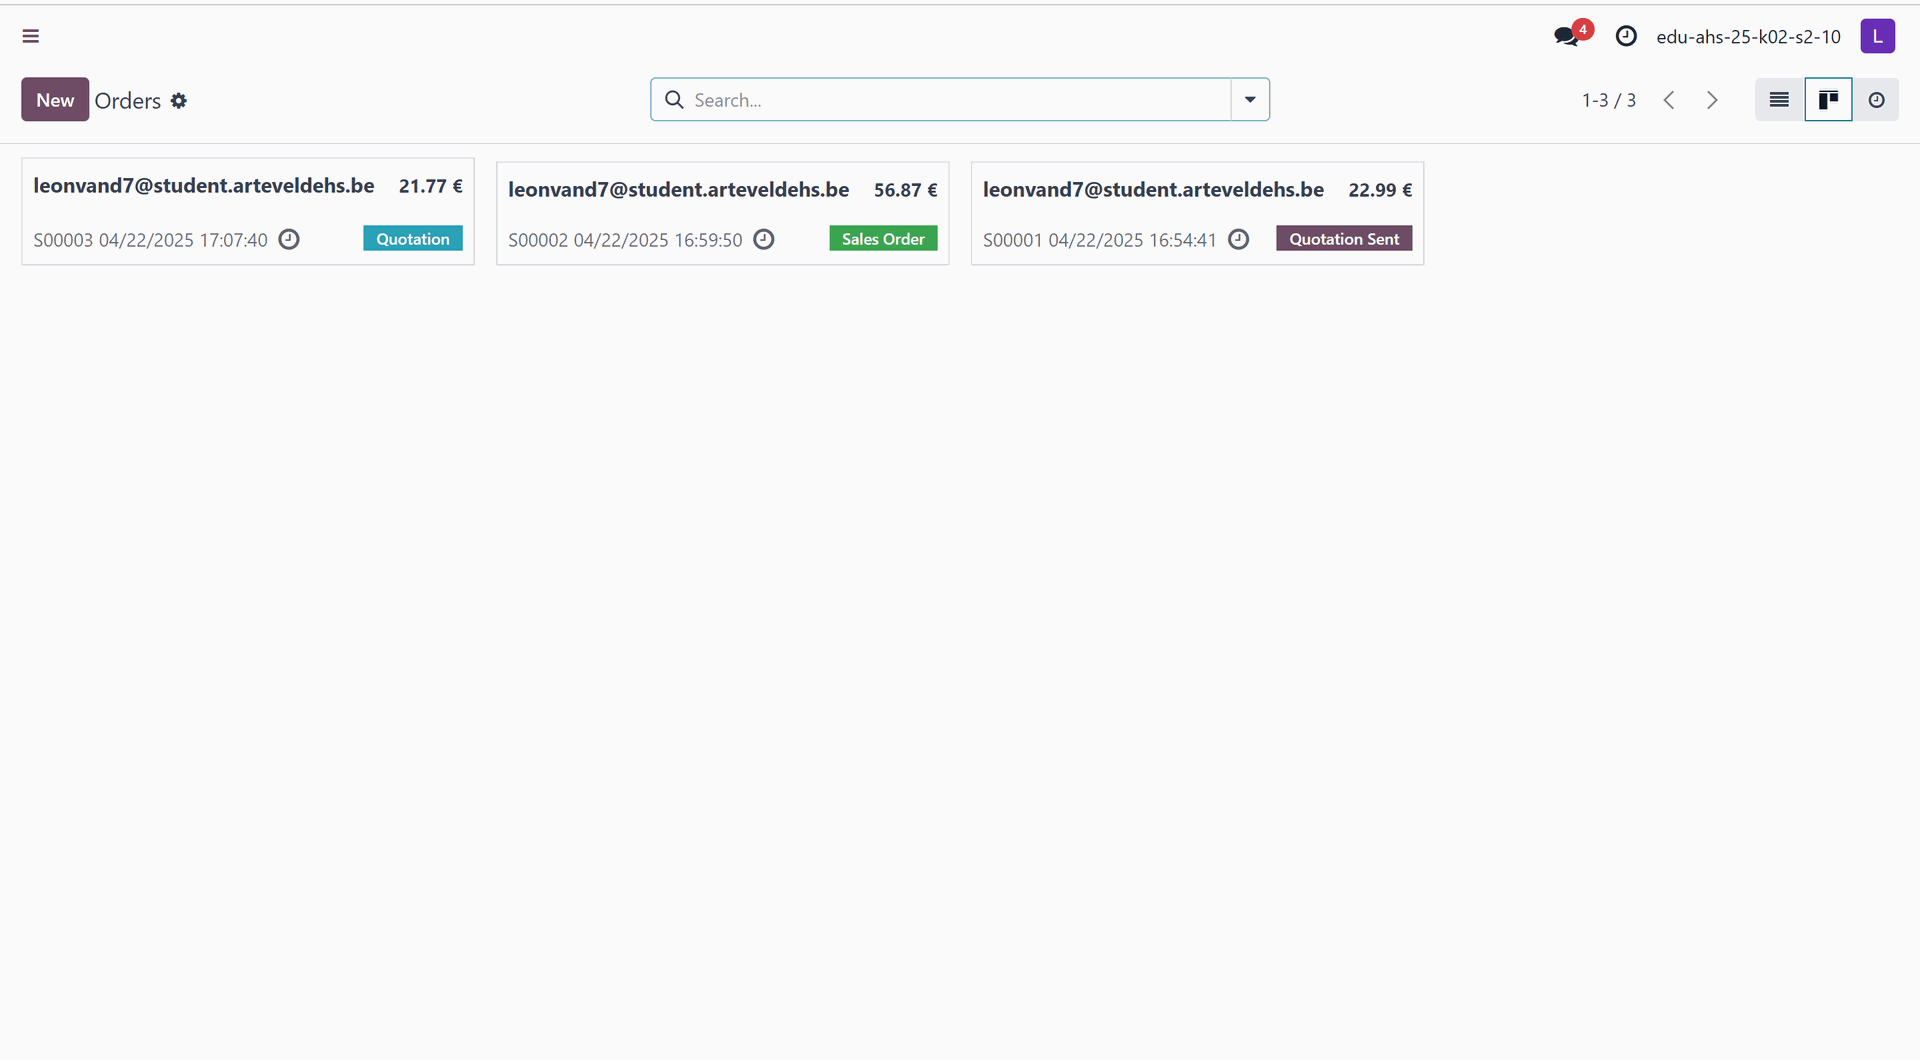Viewport: 1920px width, 1060px height.
Task: Go to previous page of orders
Action: pyautogui.click(x=1669, y=100)
